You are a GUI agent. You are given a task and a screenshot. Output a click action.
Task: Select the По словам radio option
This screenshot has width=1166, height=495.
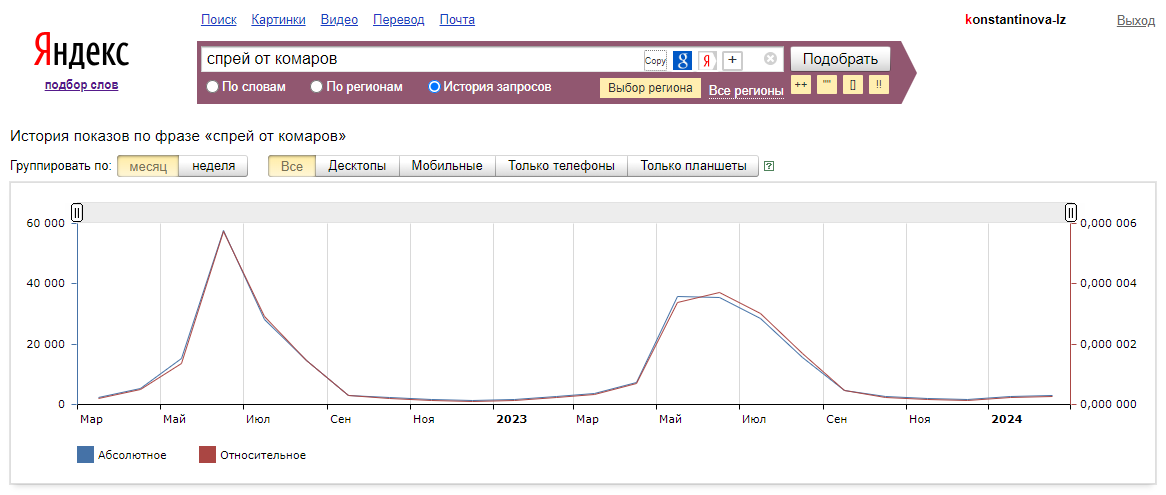point(213,87)
